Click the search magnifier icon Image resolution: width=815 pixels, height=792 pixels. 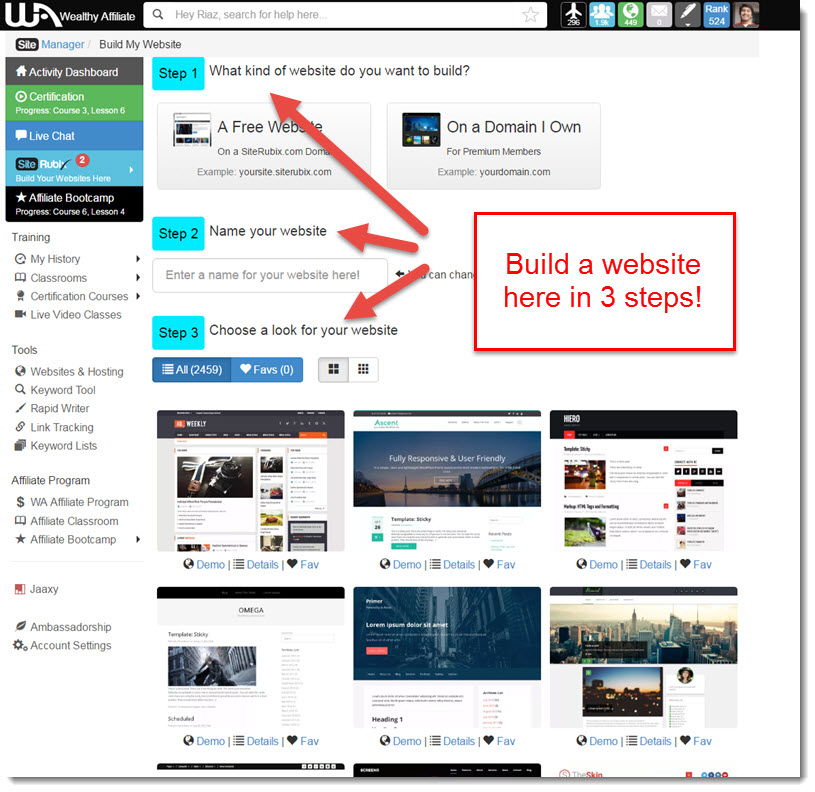click(158, 15)
